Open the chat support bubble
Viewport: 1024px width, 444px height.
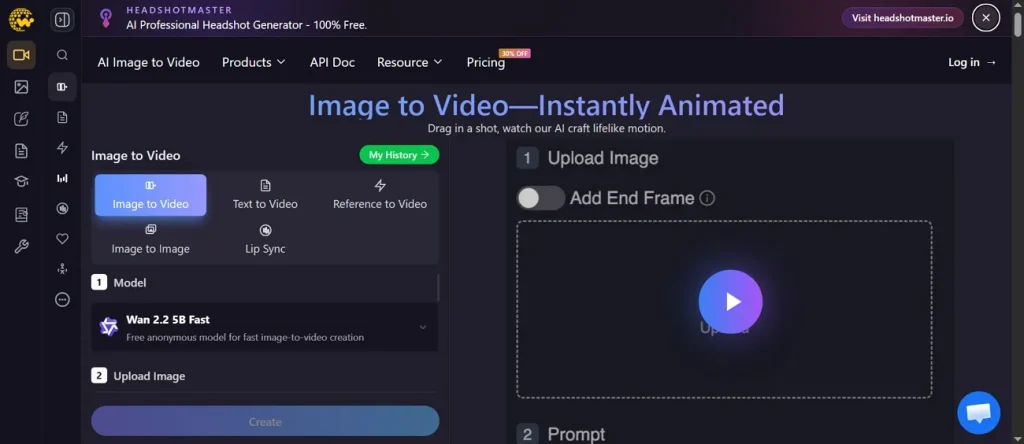978,413
